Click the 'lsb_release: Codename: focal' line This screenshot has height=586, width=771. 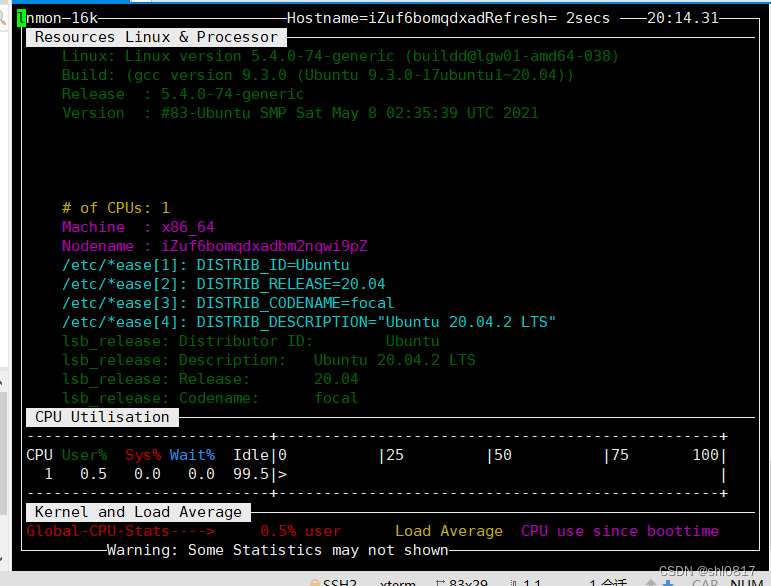[210, 398]
